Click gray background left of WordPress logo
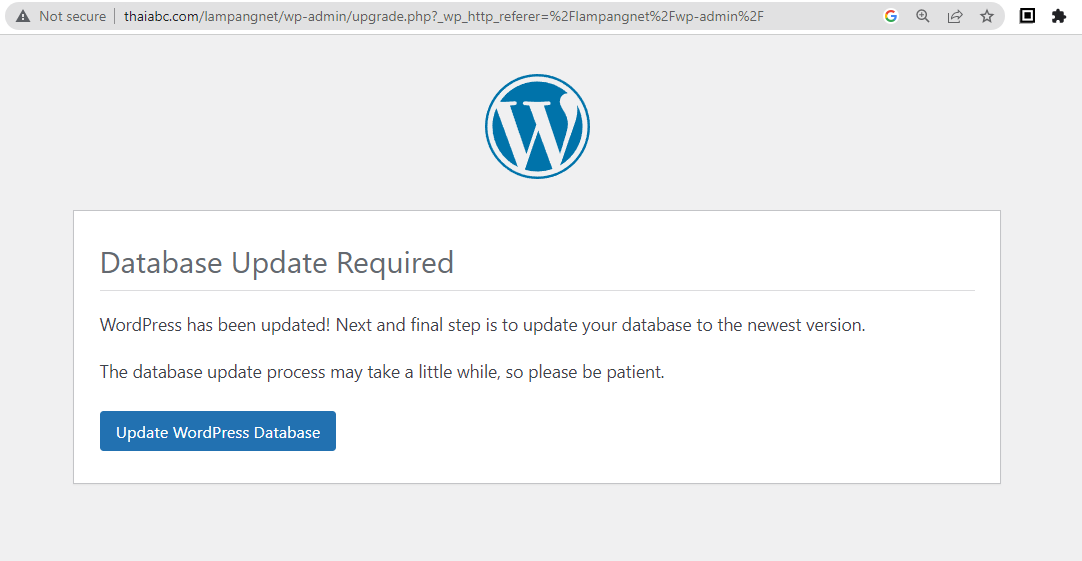The width and height of the screenshot is (1082, 561). (x=242, y=126)
